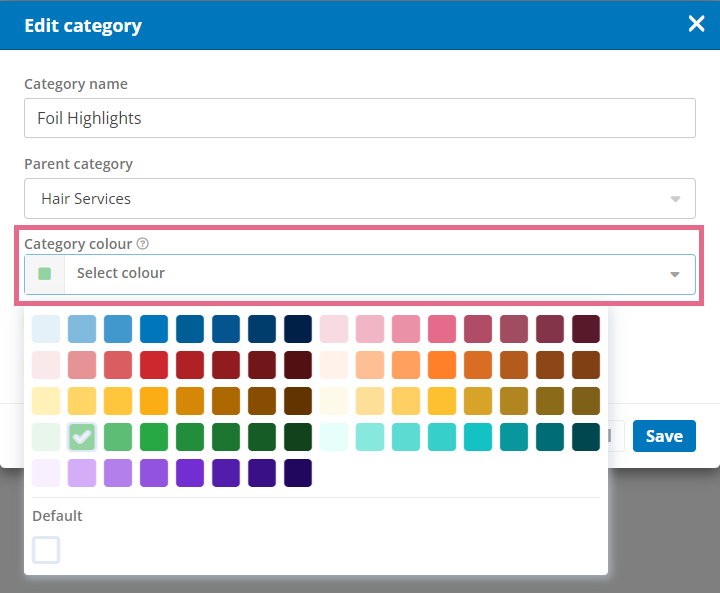Viewport: 720px width, 593px height.
Task: Close the Edit category dialog
Action: [696, 23]
